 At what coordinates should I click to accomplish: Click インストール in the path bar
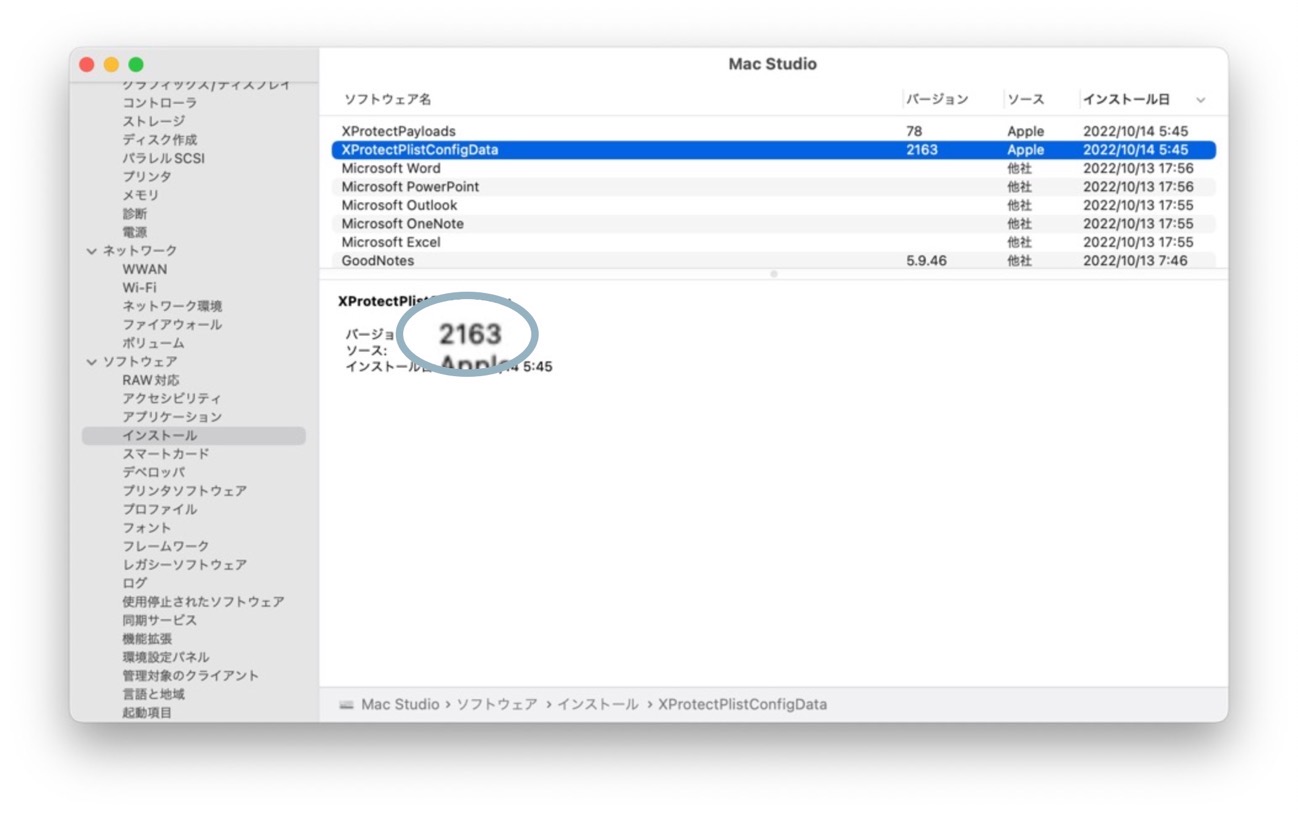click(x=598, y=705)
